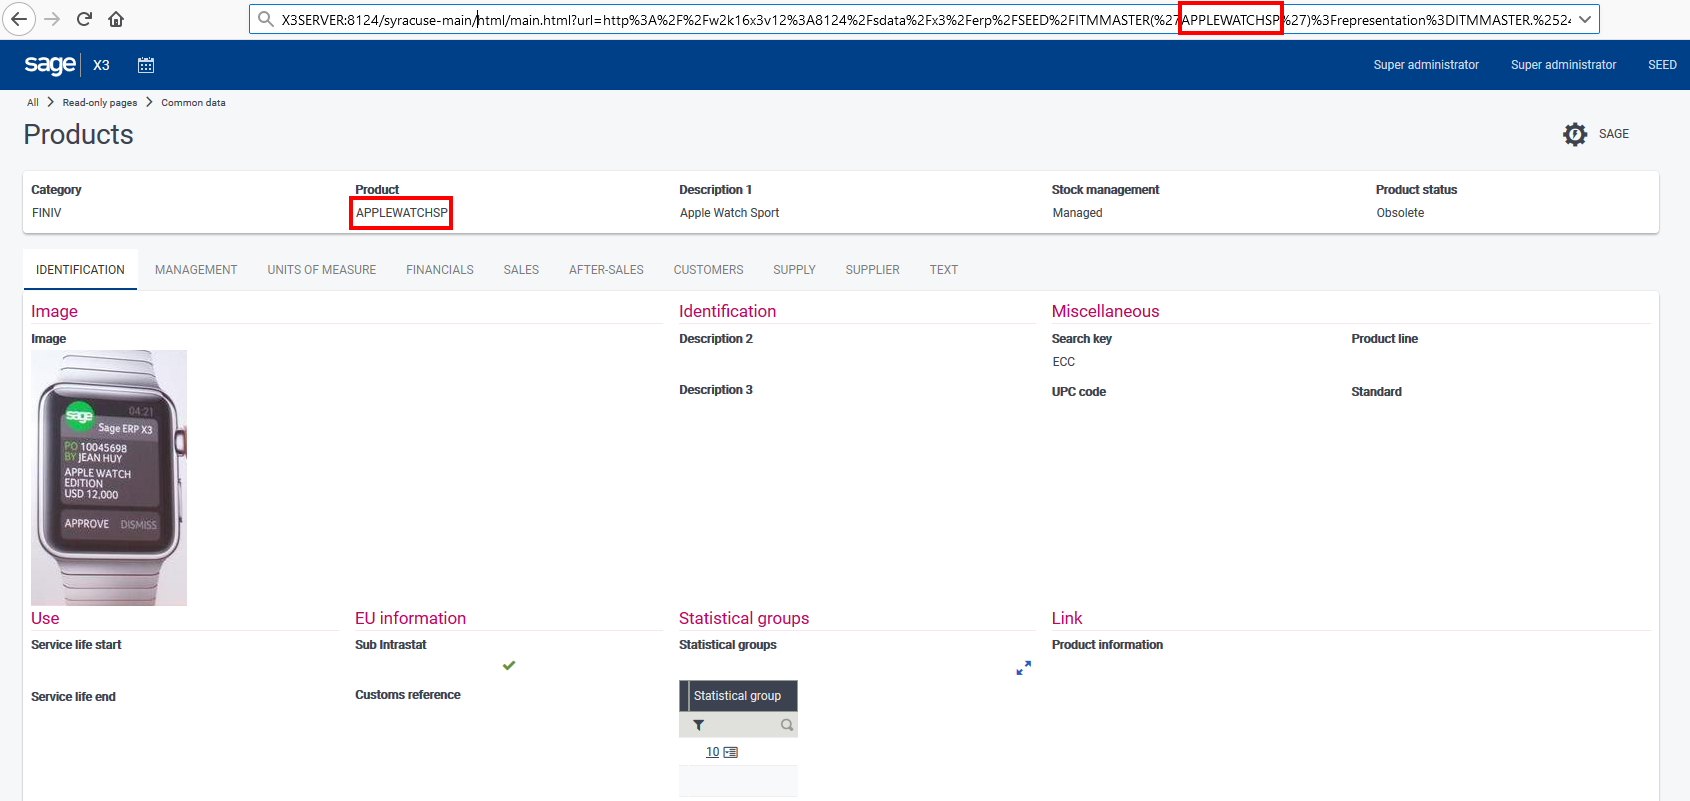Open the calendar icon in Sage header
1690x801 pixels.
pyautogui.click(x=146, y=65)
